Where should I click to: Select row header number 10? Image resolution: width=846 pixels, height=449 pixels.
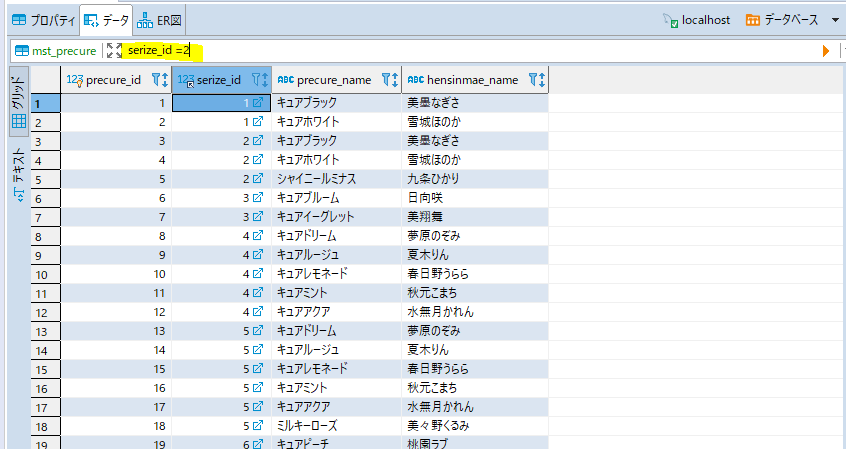pos(46,275)
